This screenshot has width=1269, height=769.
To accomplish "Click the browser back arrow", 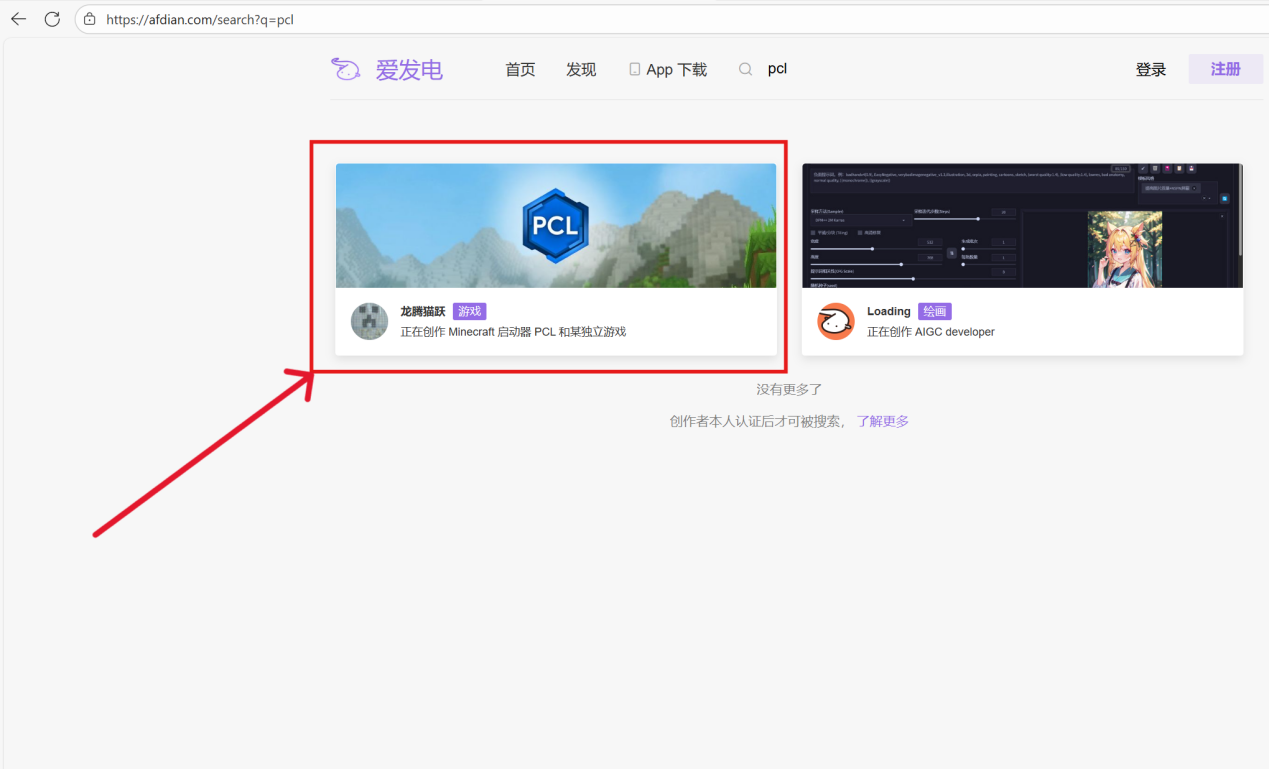I will pos(18,18).
